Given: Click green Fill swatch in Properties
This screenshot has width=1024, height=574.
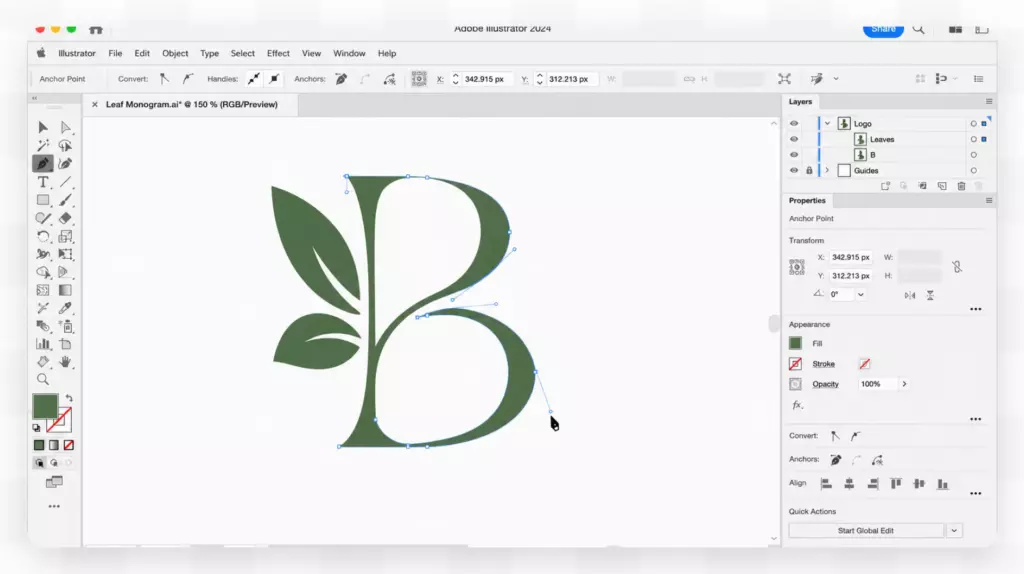Looking at the screenshot, I should [795, 343].
